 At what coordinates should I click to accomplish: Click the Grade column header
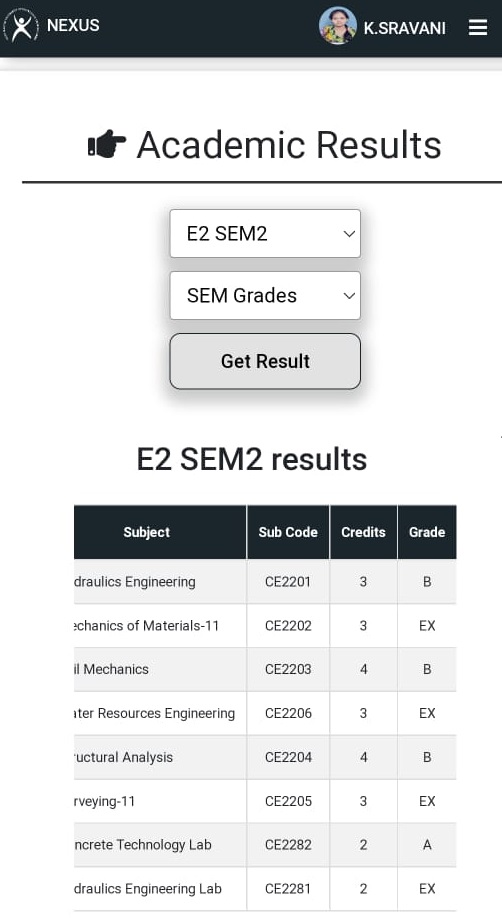click(x=427, y=532)
